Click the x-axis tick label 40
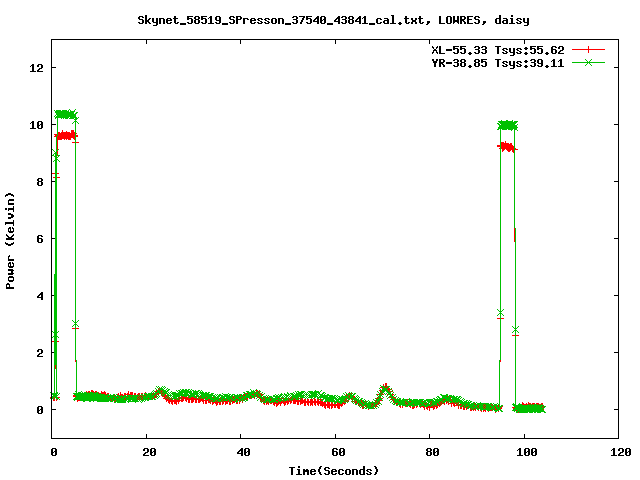The width and height of the screenshot is (640, 480). 244,452
